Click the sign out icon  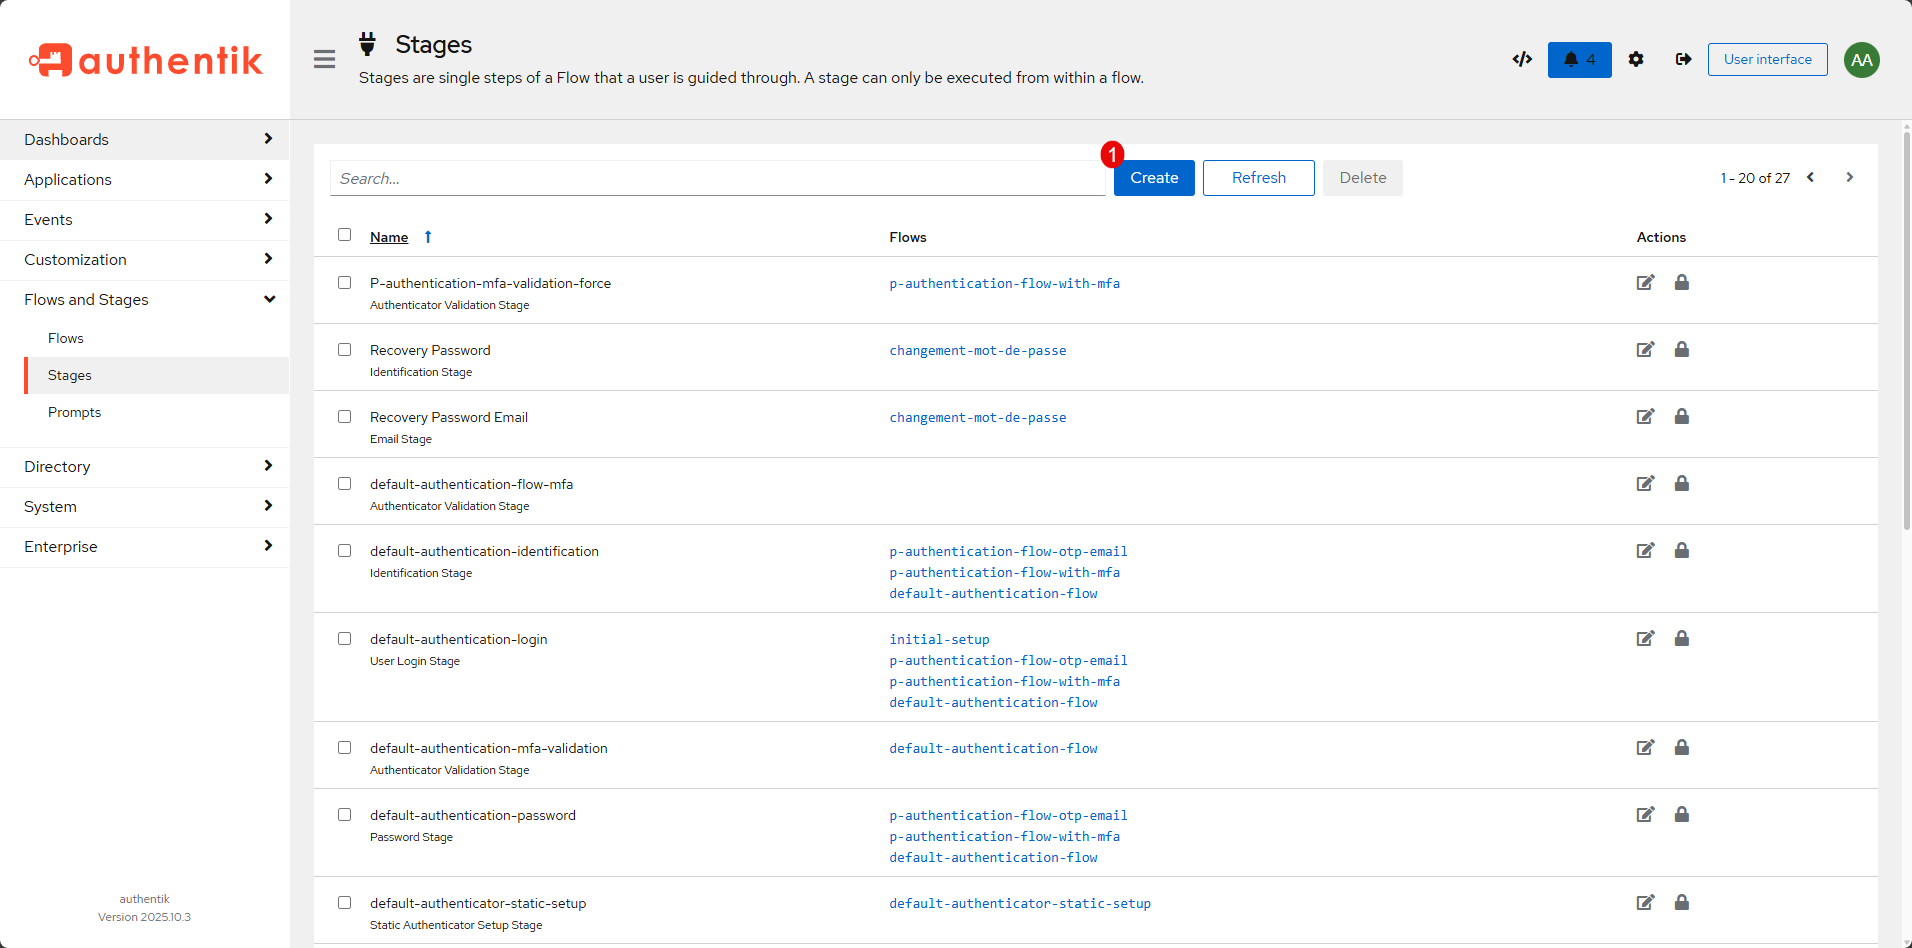[x=1683, y=60]
